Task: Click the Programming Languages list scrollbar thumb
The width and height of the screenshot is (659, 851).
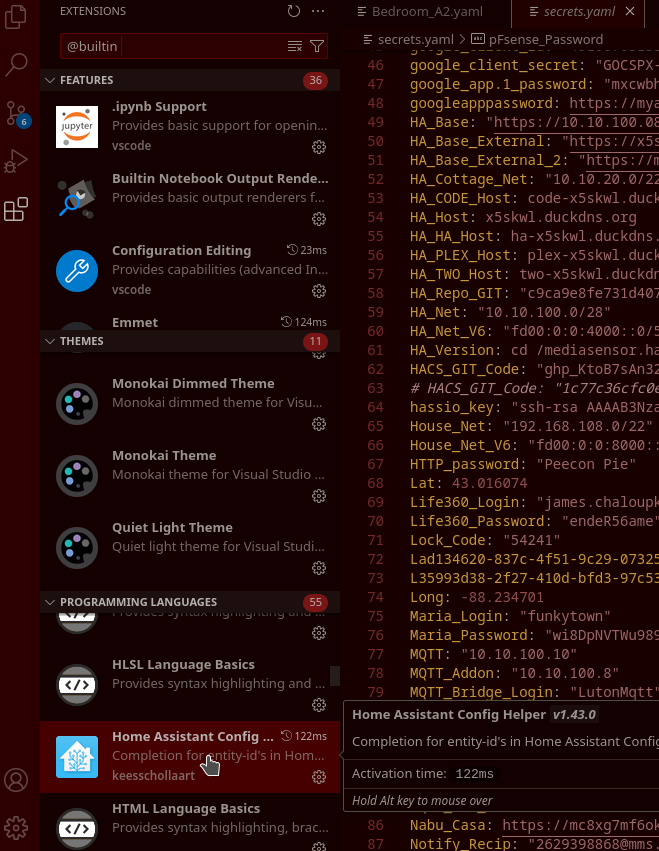Action: tap(335, 676)
